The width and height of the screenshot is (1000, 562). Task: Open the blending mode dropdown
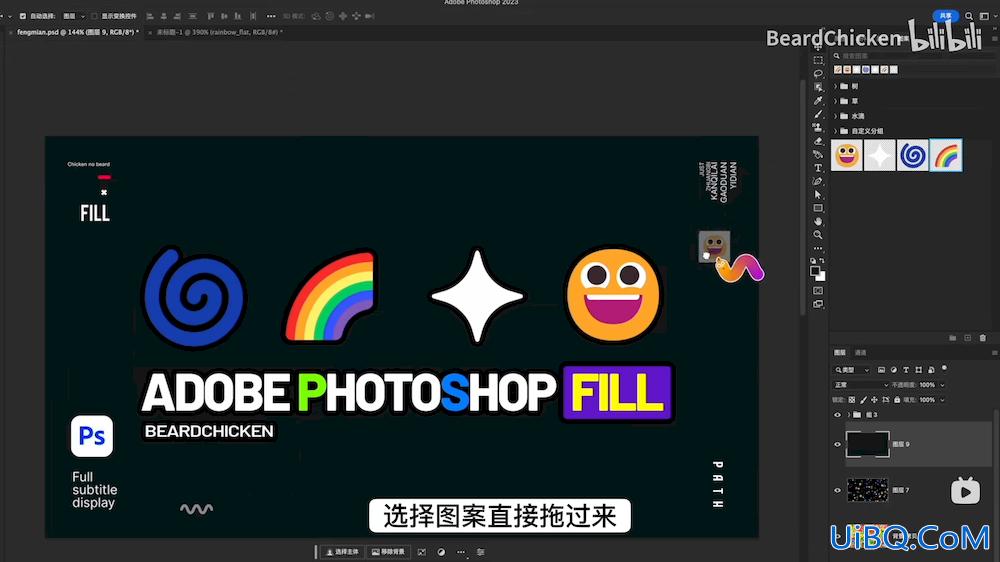861,385
